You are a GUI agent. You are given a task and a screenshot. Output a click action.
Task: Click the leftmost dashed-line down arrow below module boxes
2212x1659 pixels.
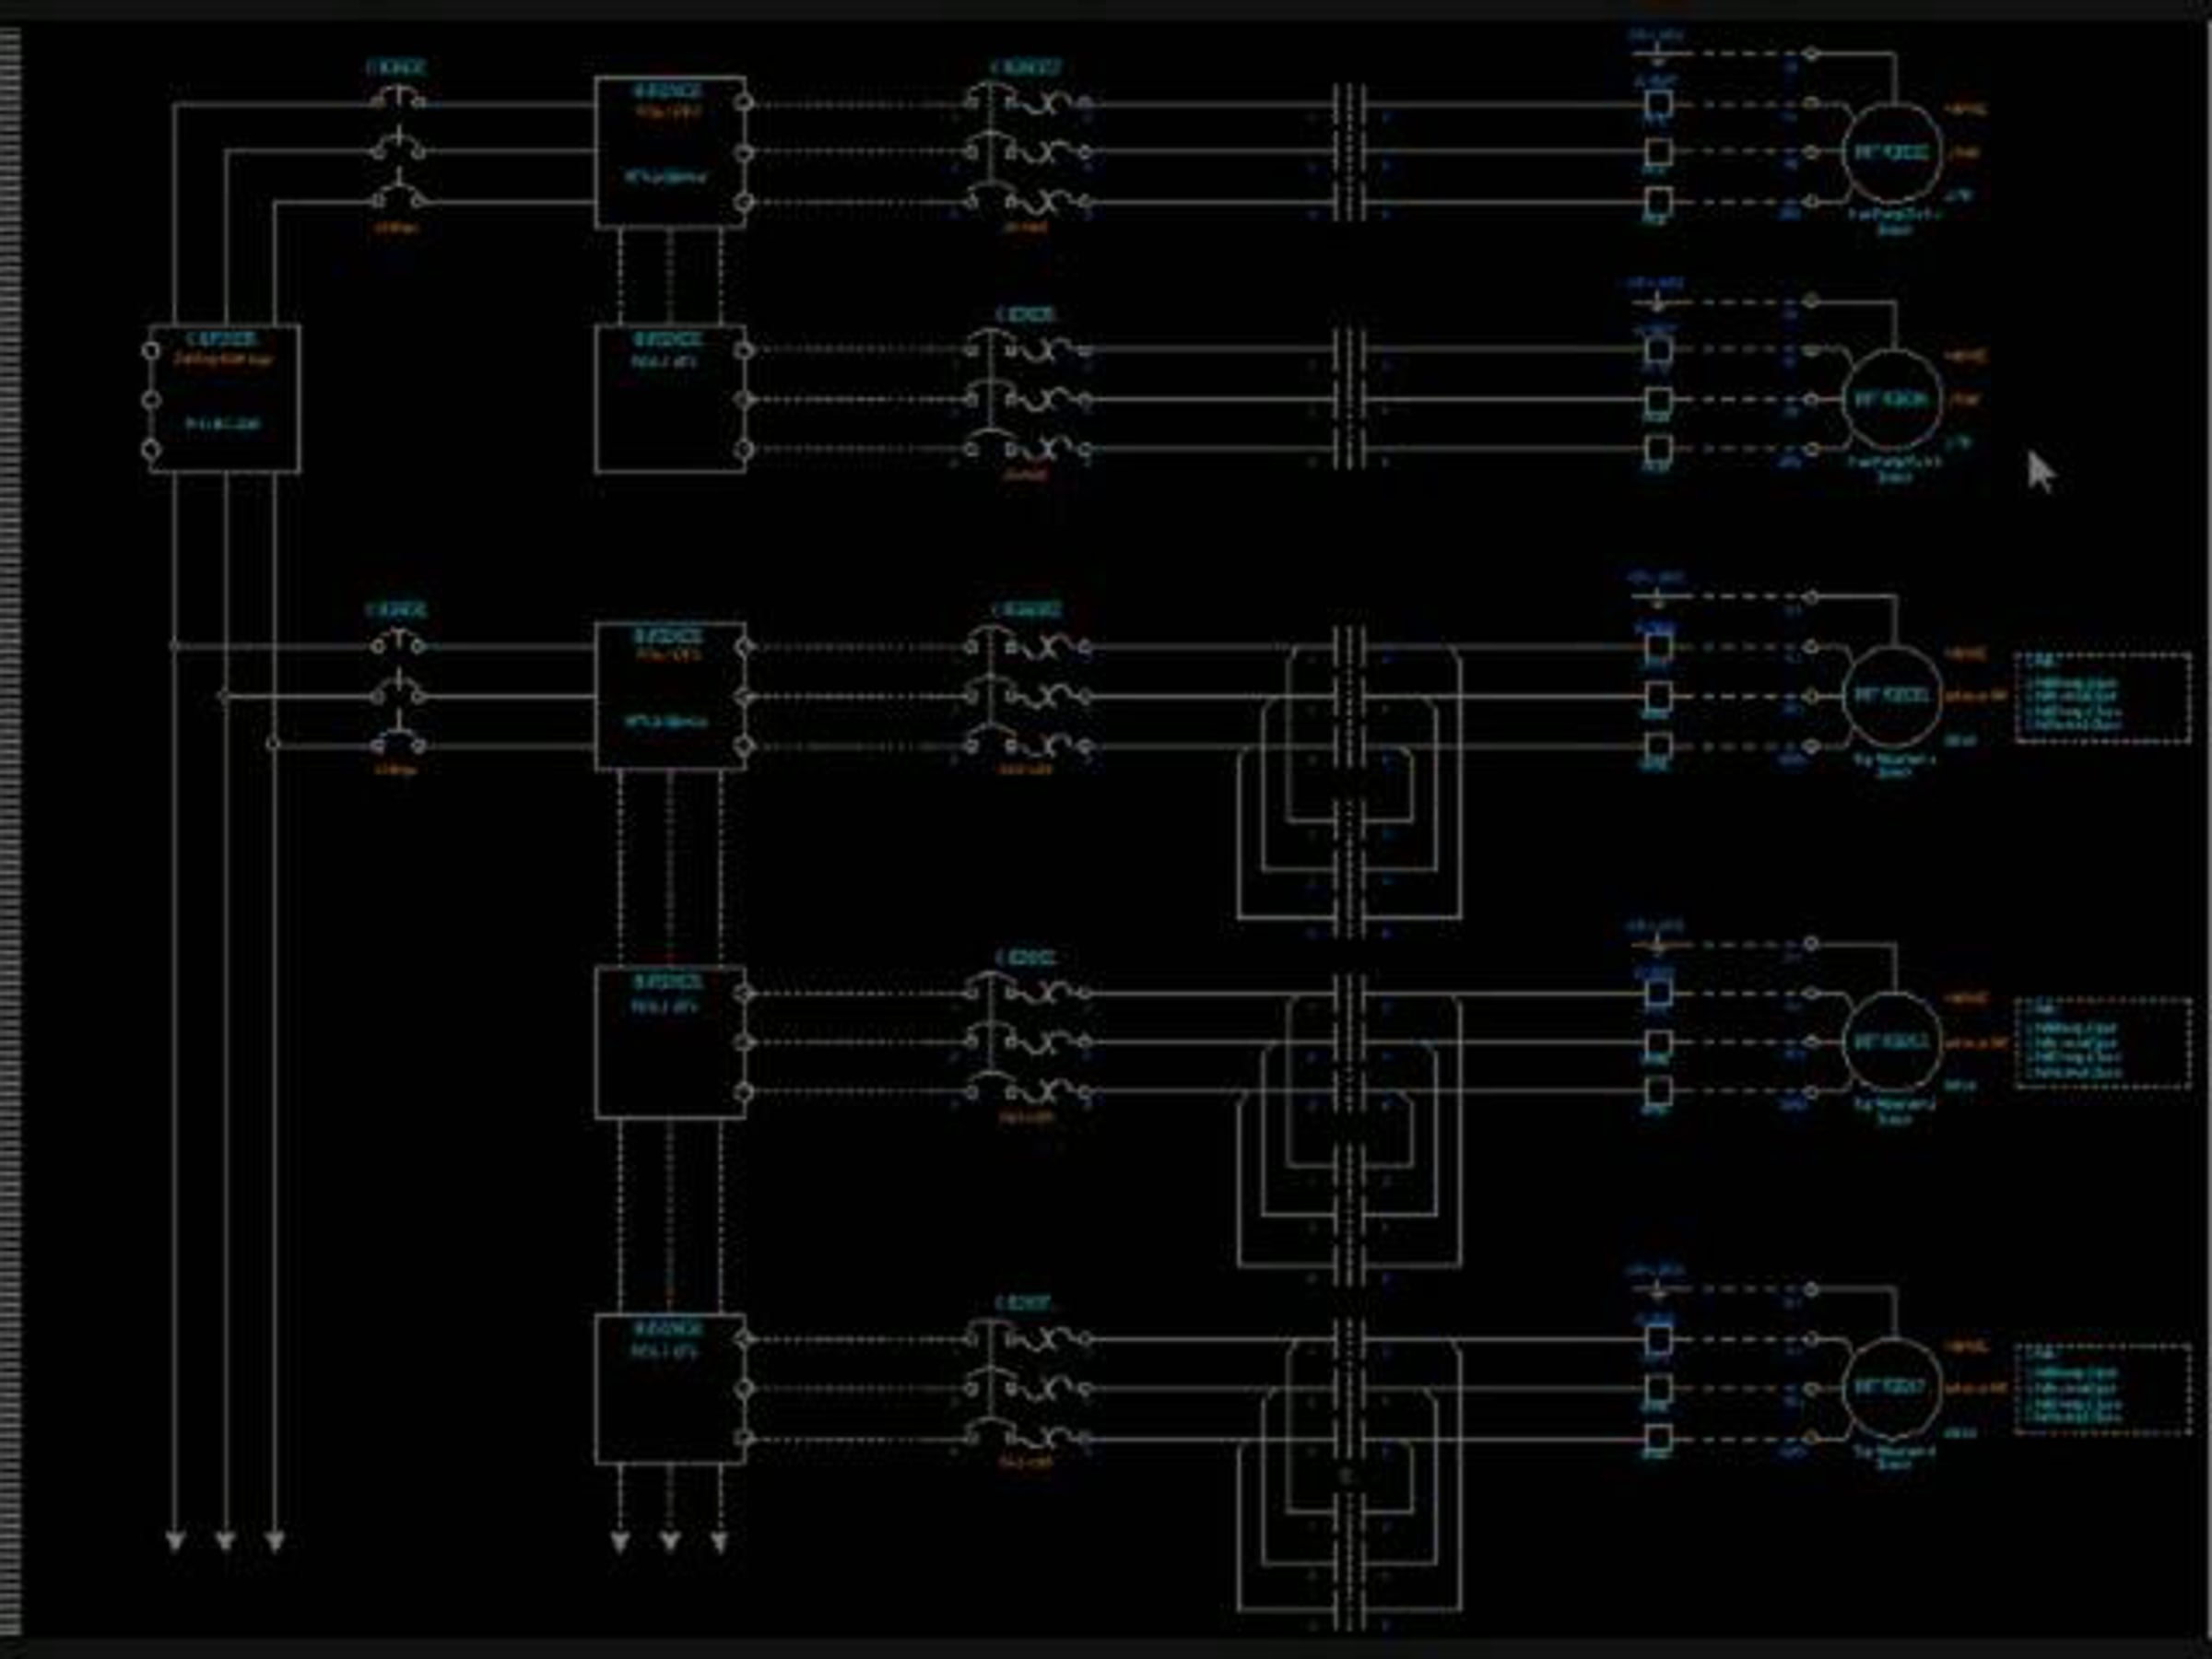tap(620, 1541)
